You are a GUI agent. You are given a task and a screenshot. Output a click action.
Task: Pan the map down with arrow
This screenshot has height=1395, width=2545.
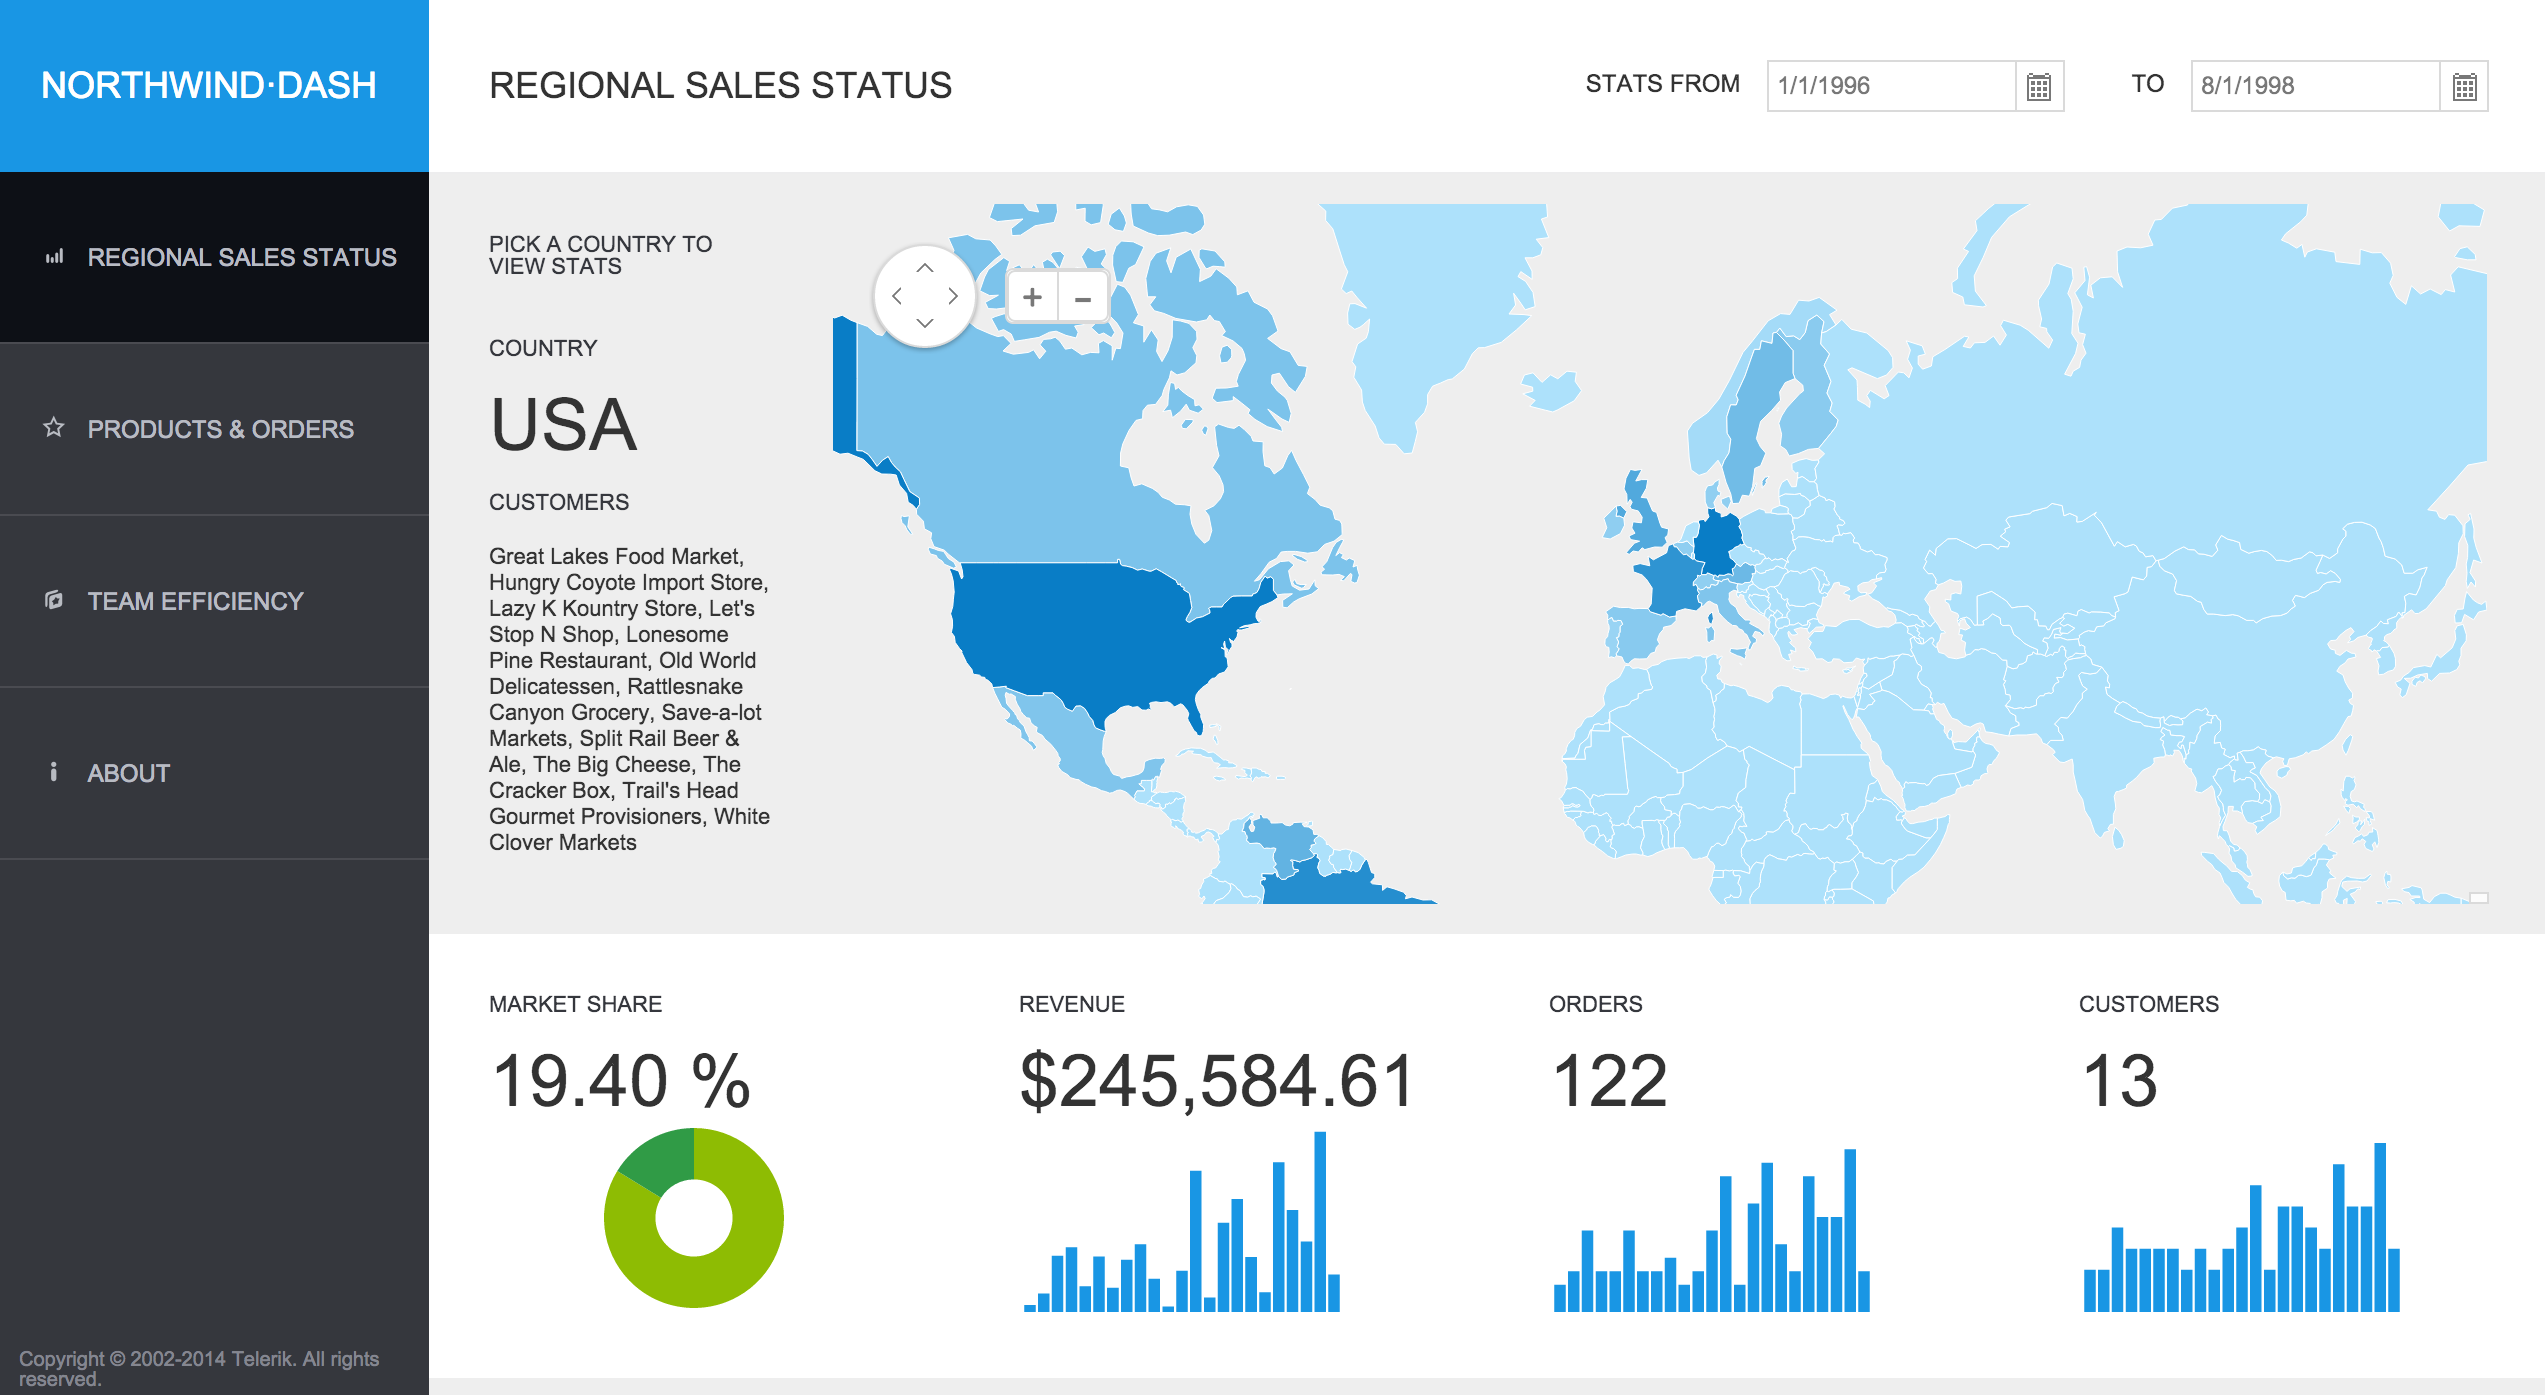click(925, 323)
